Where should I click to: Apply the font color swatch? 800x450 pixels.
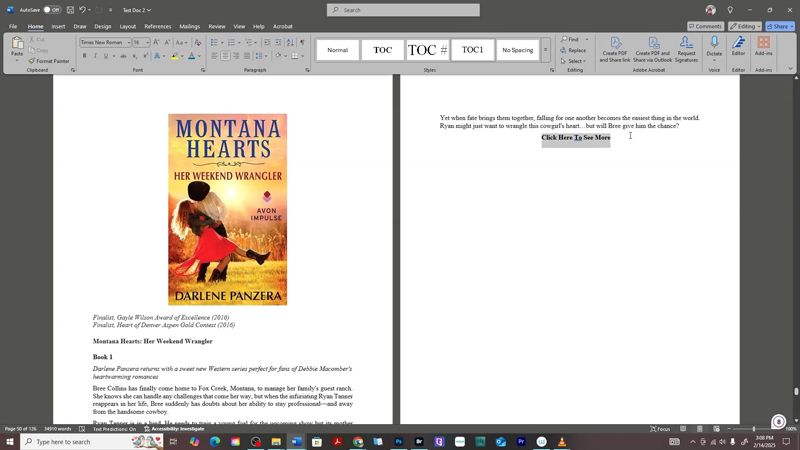[192, 56]
